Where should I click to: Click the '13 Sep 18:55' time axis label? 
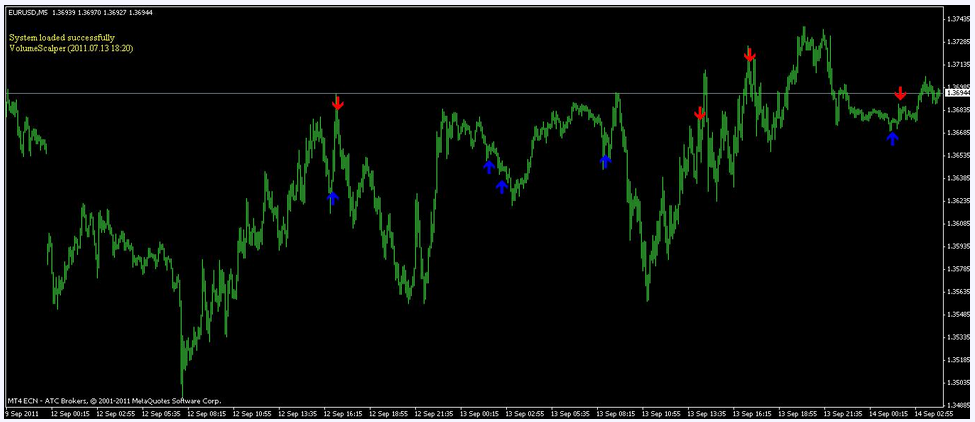click(798, 413)
